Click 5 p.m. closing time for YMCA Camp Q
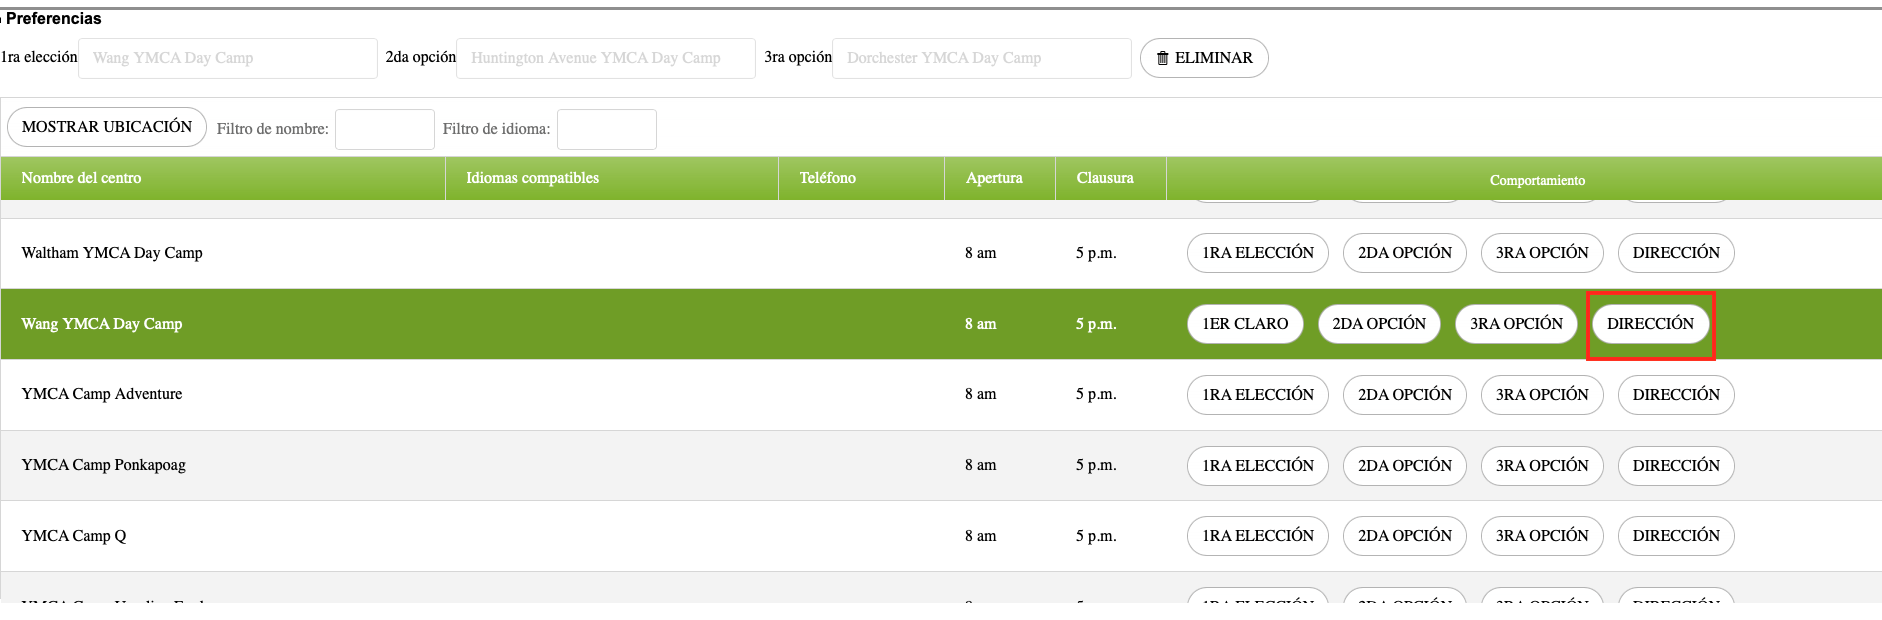The image size is (1882, 620). coord(1096,536)
